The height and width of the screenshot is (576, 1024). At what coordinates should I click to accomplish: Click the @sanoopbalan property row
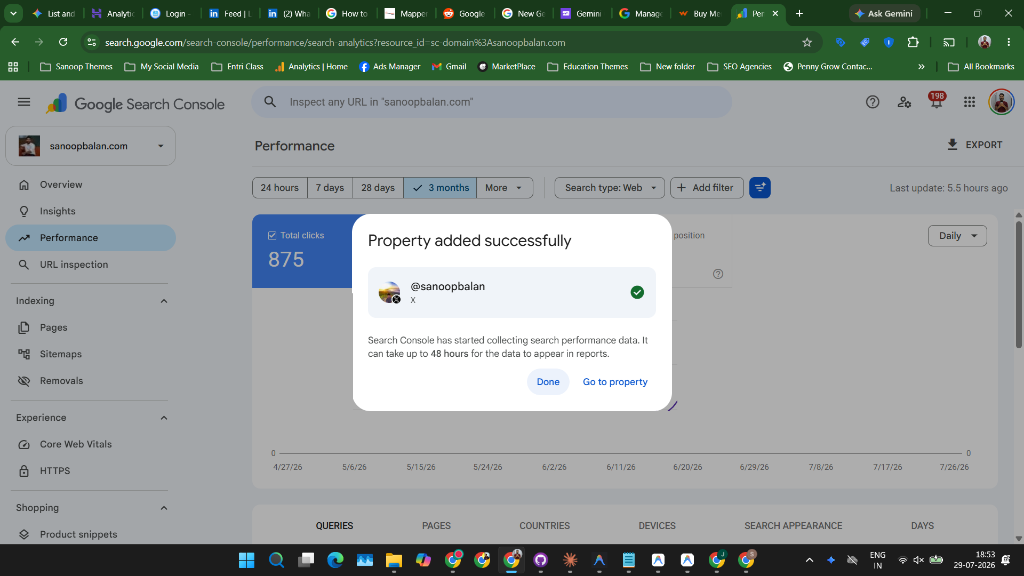[x=511, y=293]
